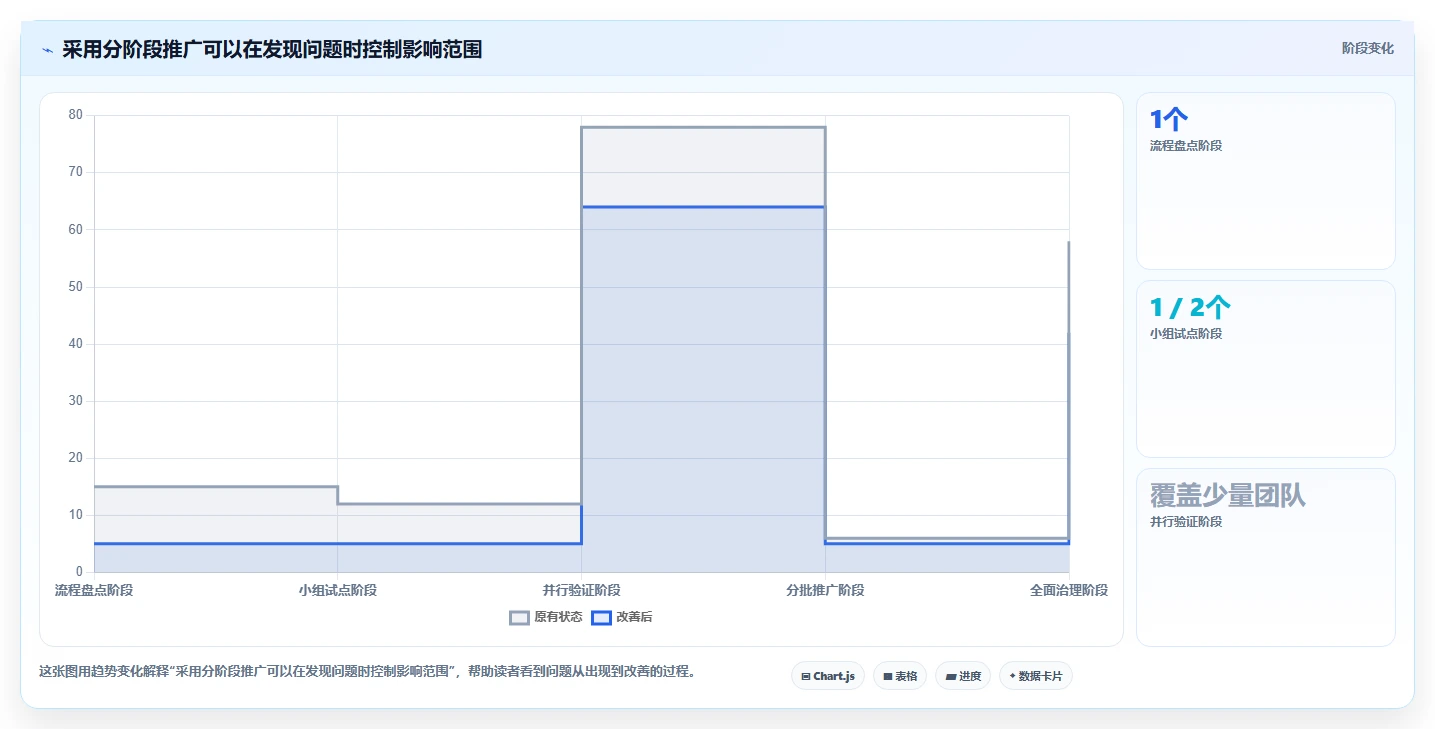The width and height of the screenshot is (1435, 729).
Task: Select the 进度 chip
Action: click(963, 676)
